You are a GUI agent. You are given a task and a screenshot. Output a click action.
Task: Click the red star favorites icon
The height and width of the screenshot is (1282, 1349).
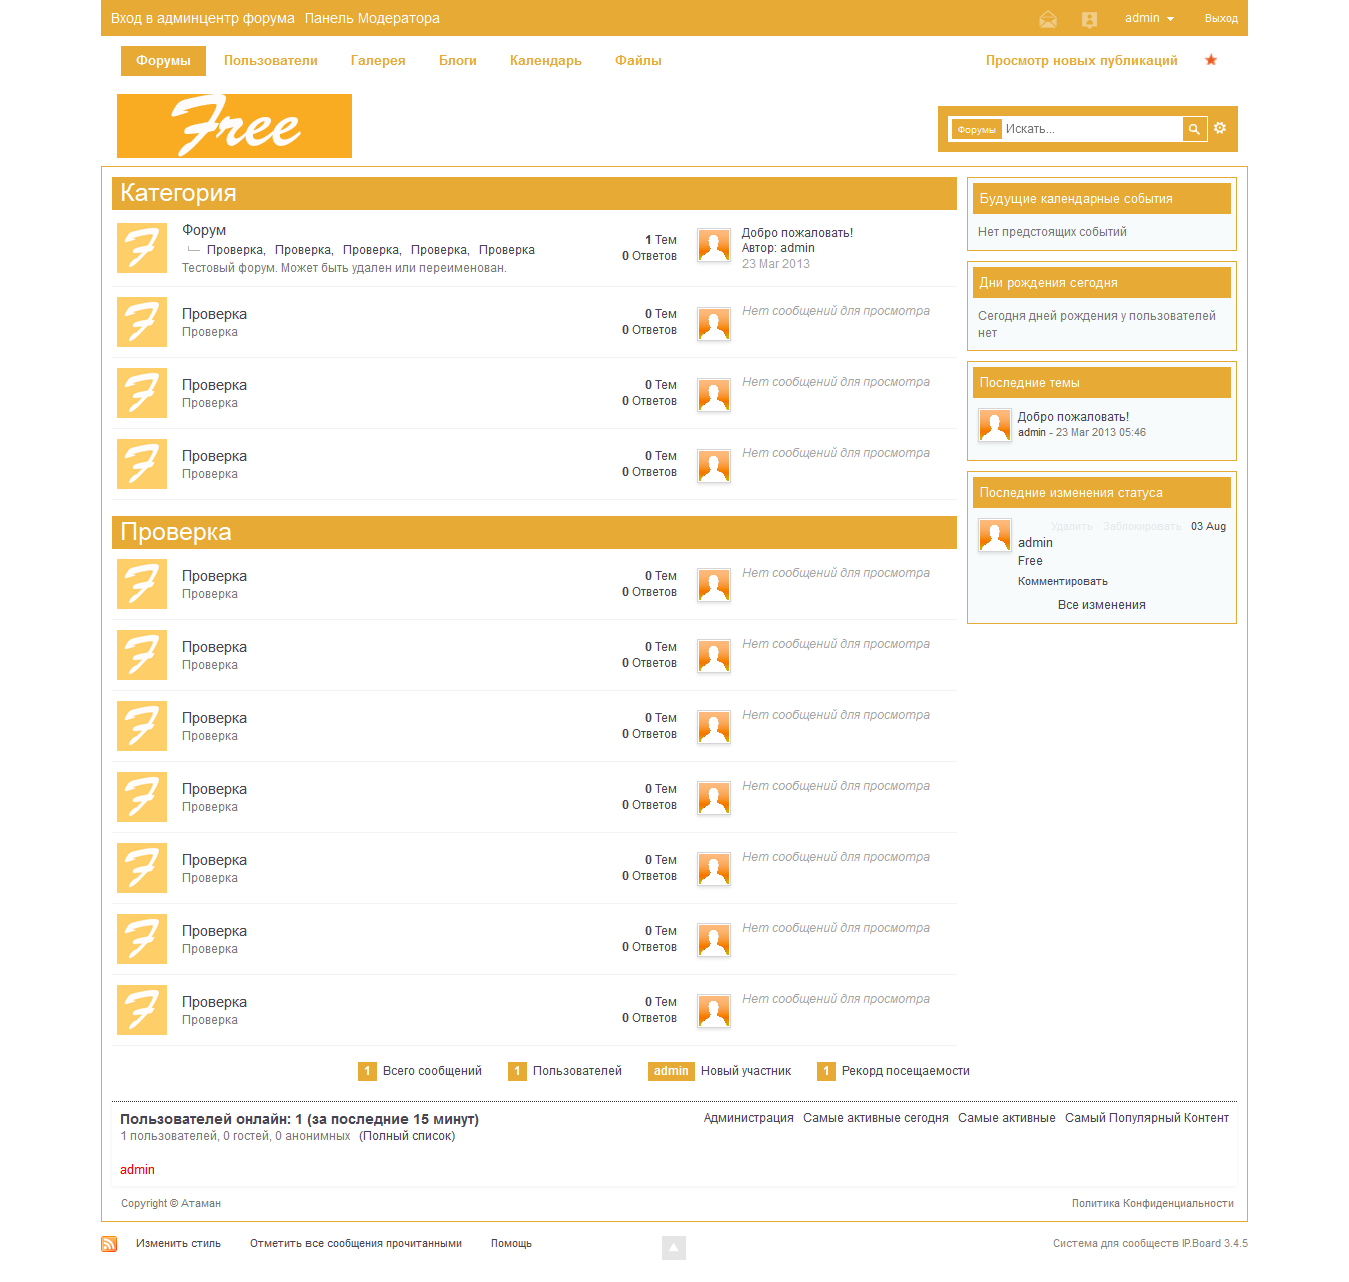tap(1211, 60)
